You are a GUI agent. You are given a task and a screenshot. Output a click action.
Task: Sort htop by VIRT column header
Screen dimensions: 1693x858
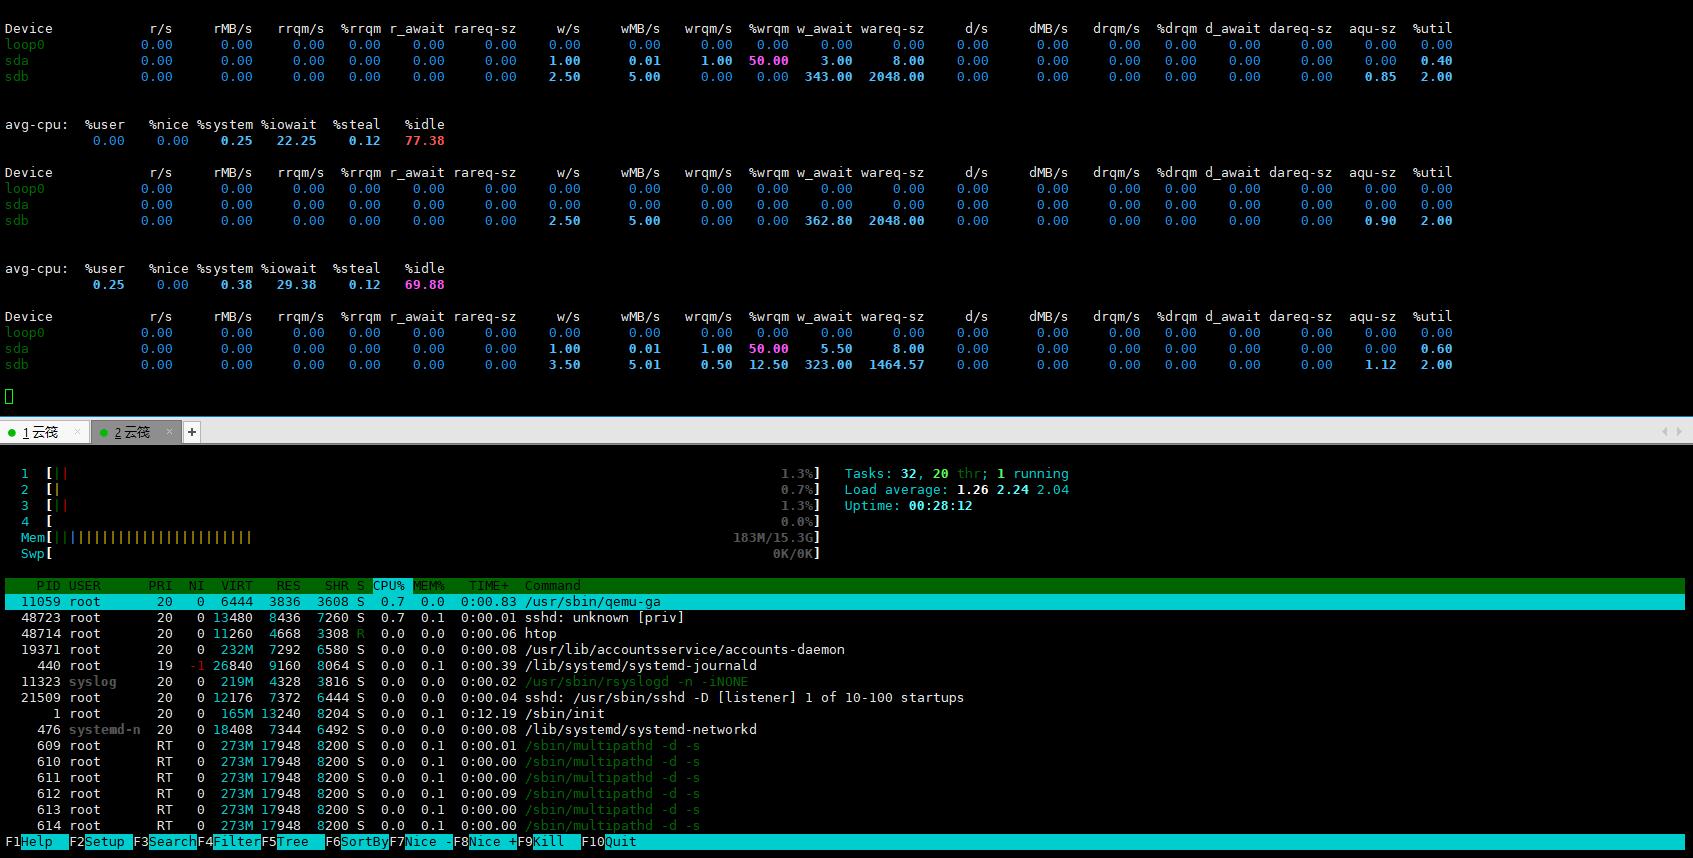(x=237, y=586)
